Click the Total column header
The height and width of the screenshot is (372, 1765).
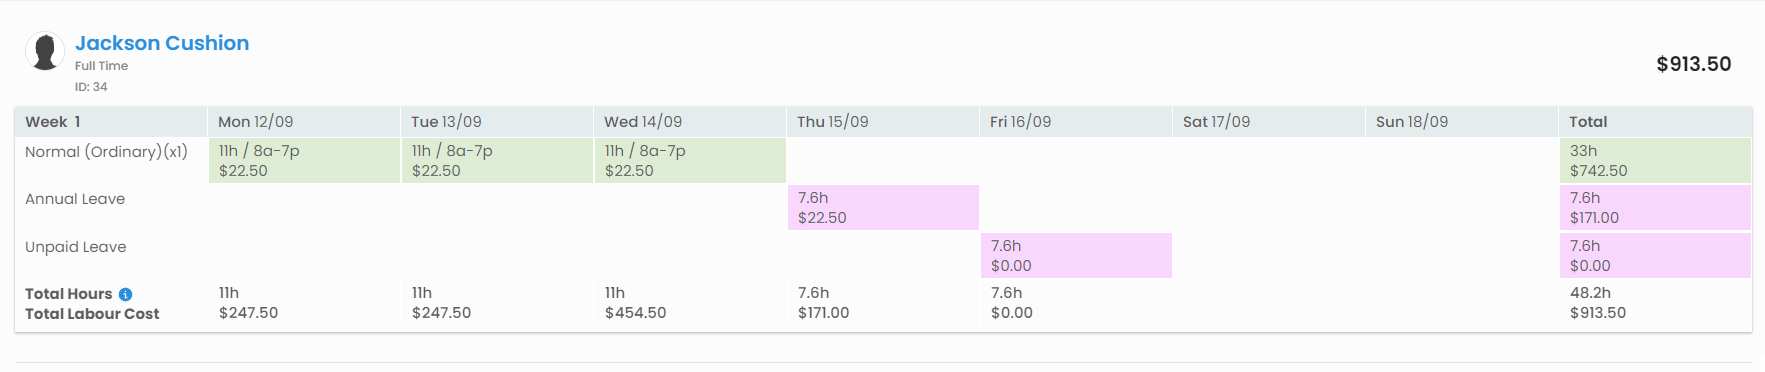pyautogui.click(x=1588, y=122)
